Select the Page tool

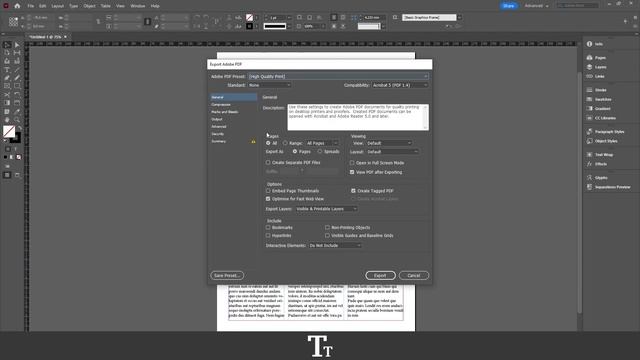click(x=7, y=53)
